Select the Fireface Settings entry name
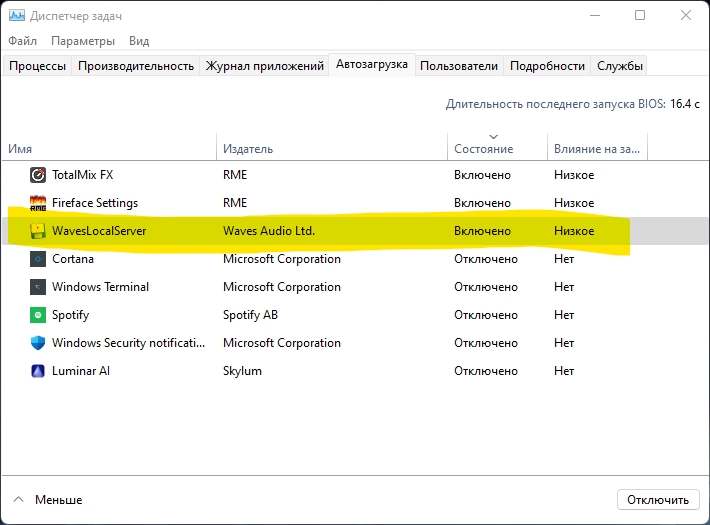The width and height of the screenshot is (710, 525). tap(95, 203)
